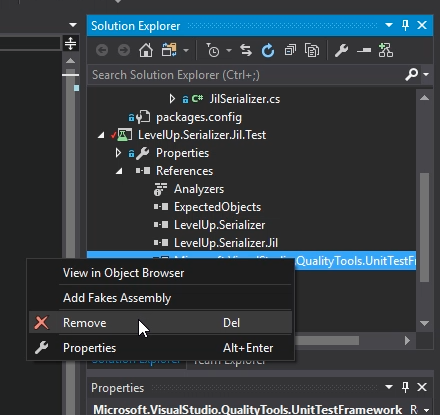Open dropdown arrow beside the views switch icon
The height and width of the screenshot is (415, 440).
(186, 51)
